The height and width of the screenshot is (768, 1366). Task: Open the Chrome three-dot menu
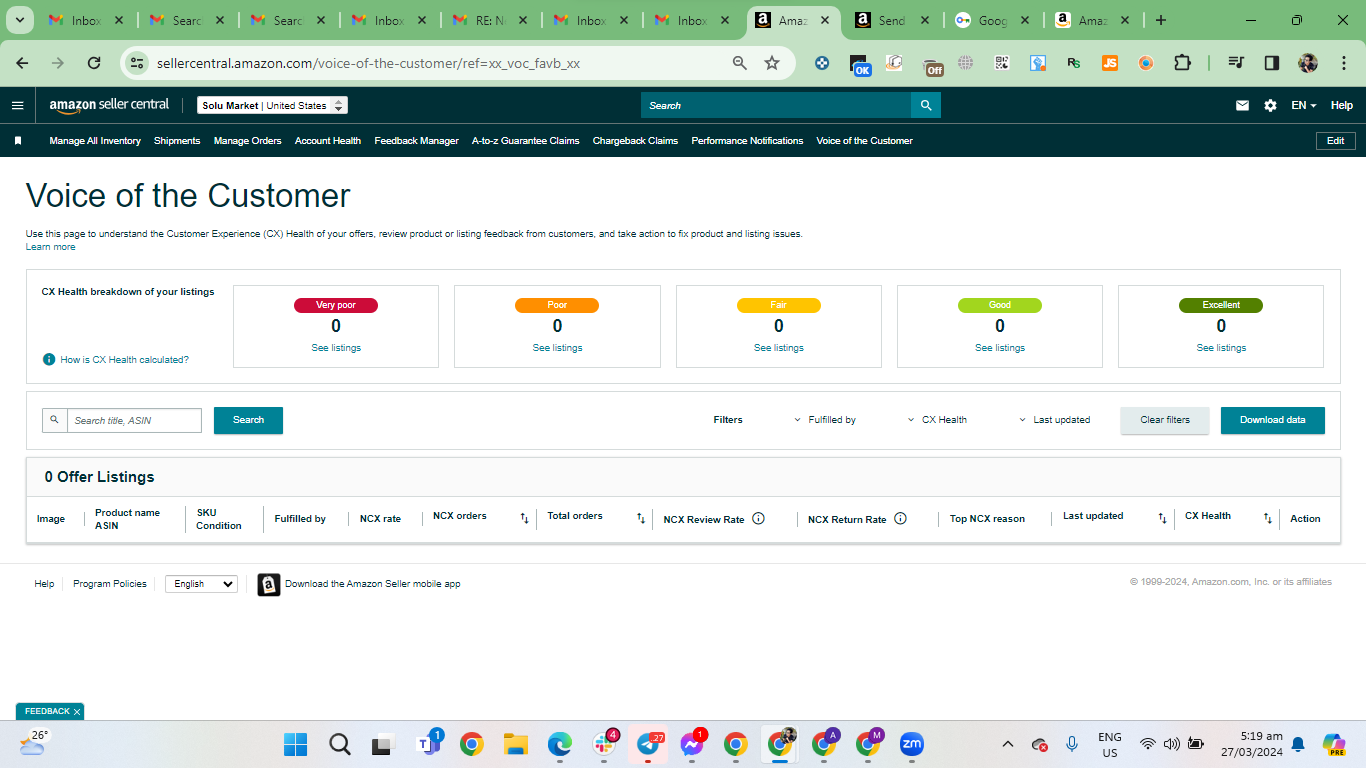tap(1342, 63)
